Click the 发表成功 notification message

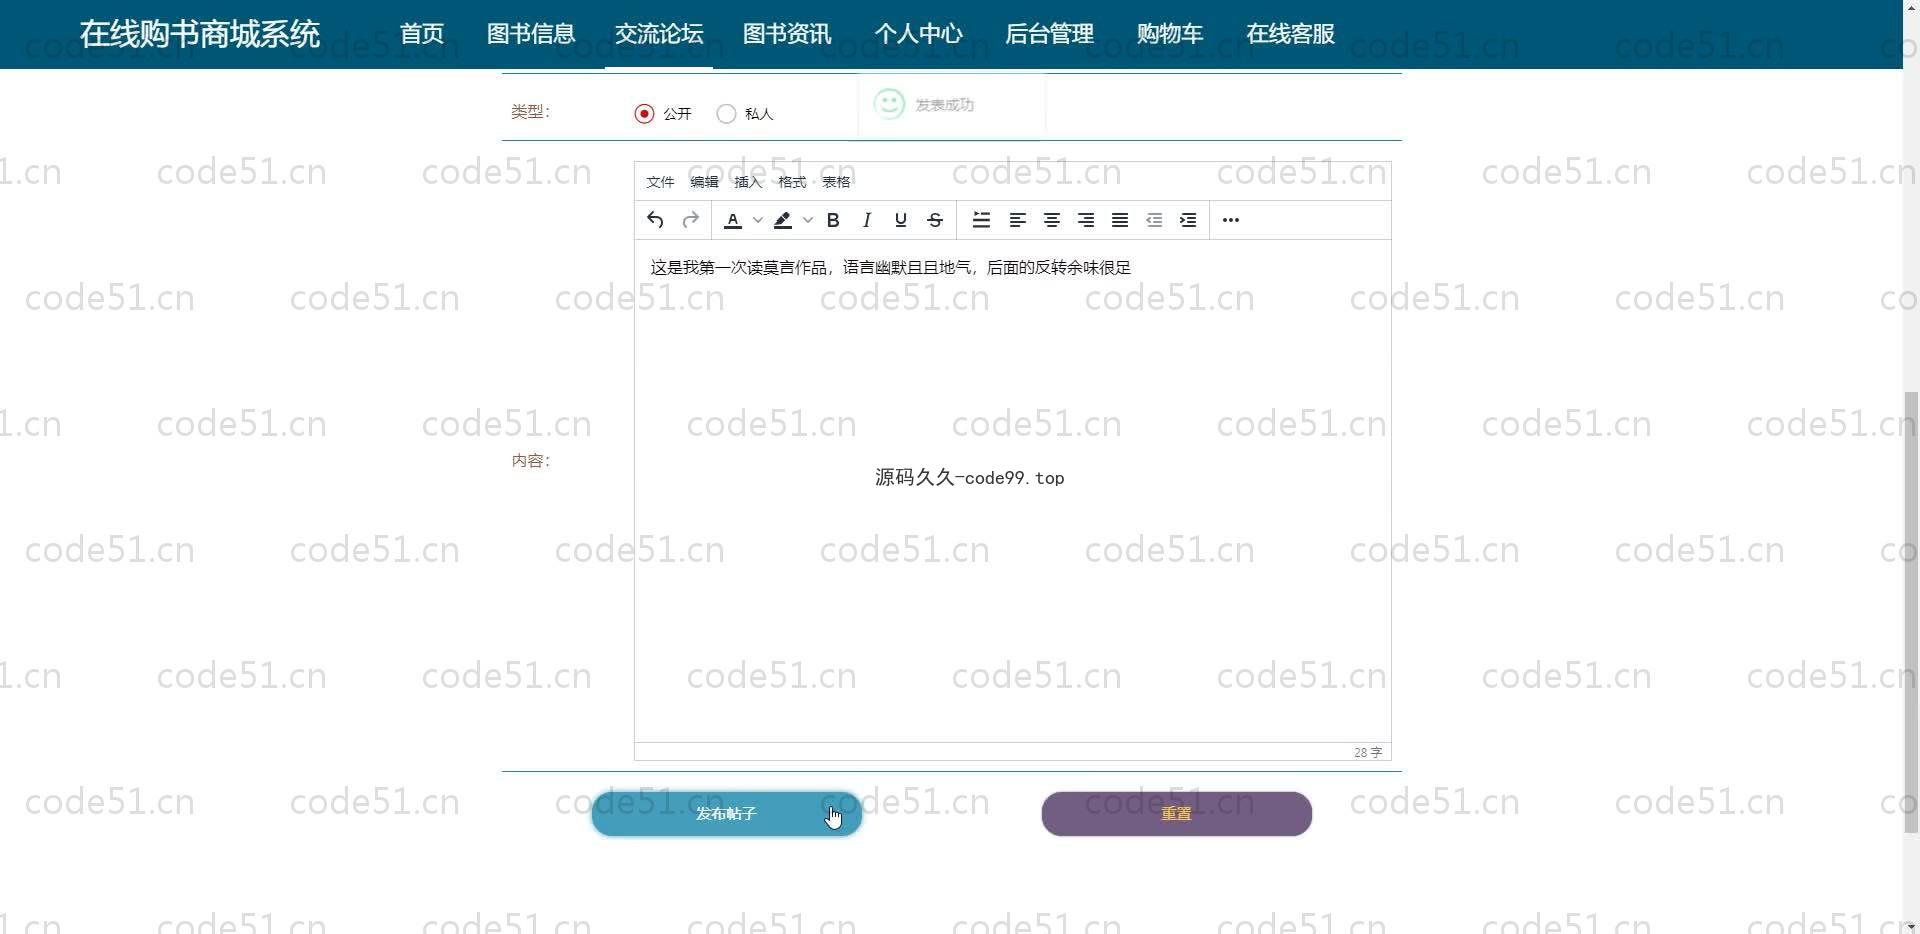944,105
